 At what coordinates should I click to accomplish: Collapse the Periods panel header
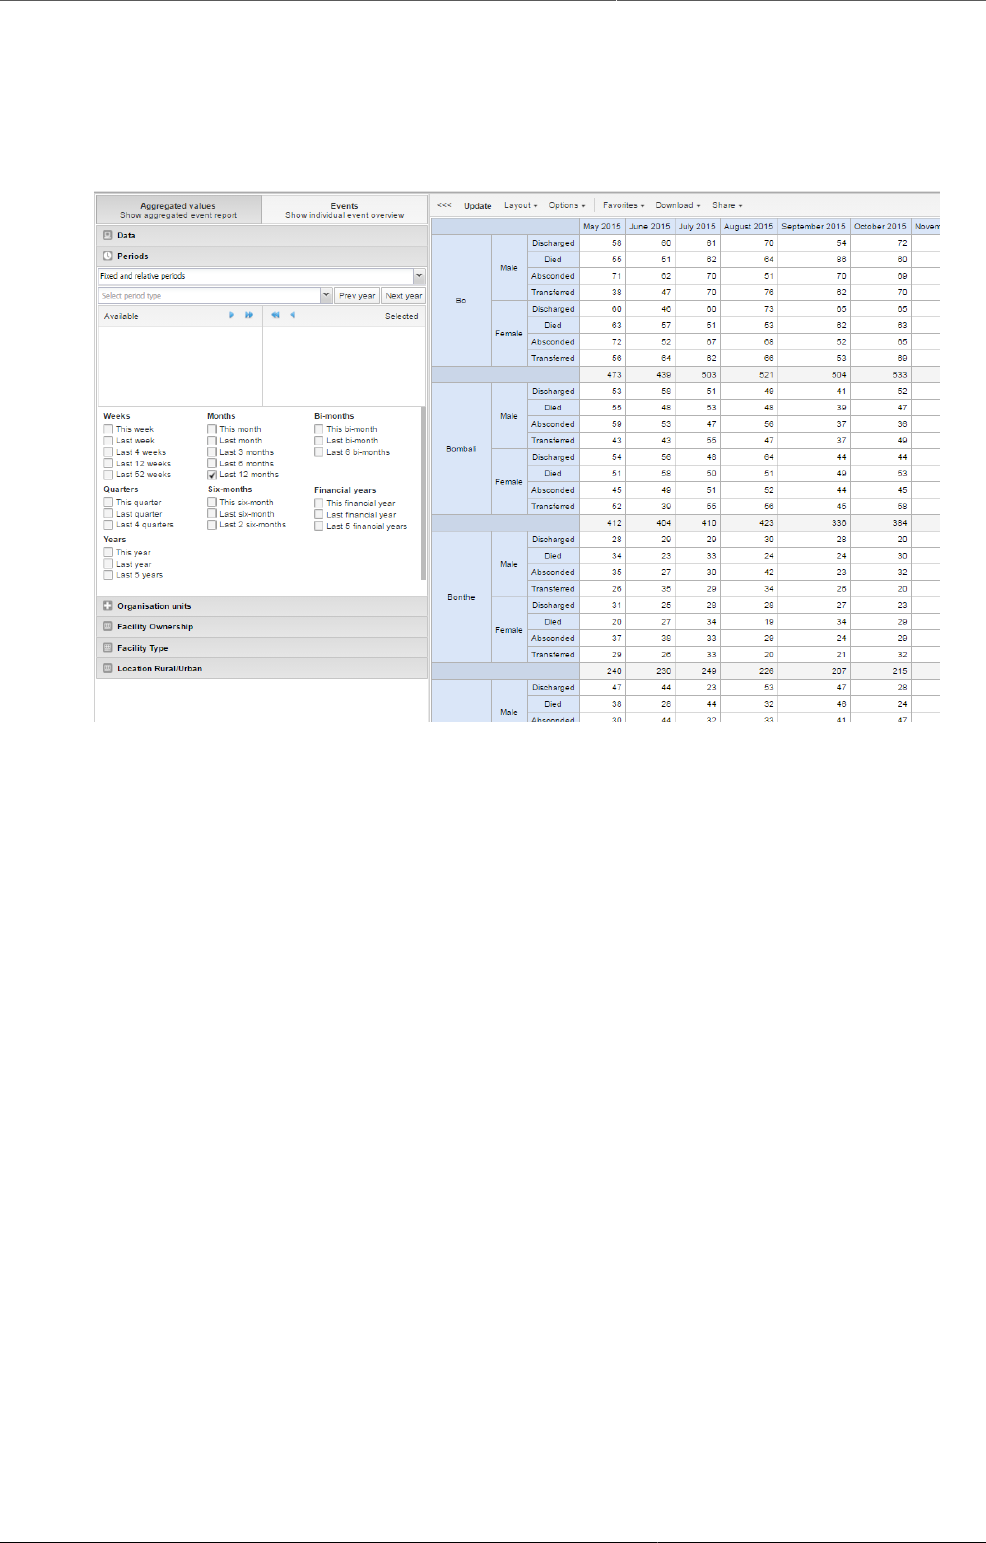(262, 256)
